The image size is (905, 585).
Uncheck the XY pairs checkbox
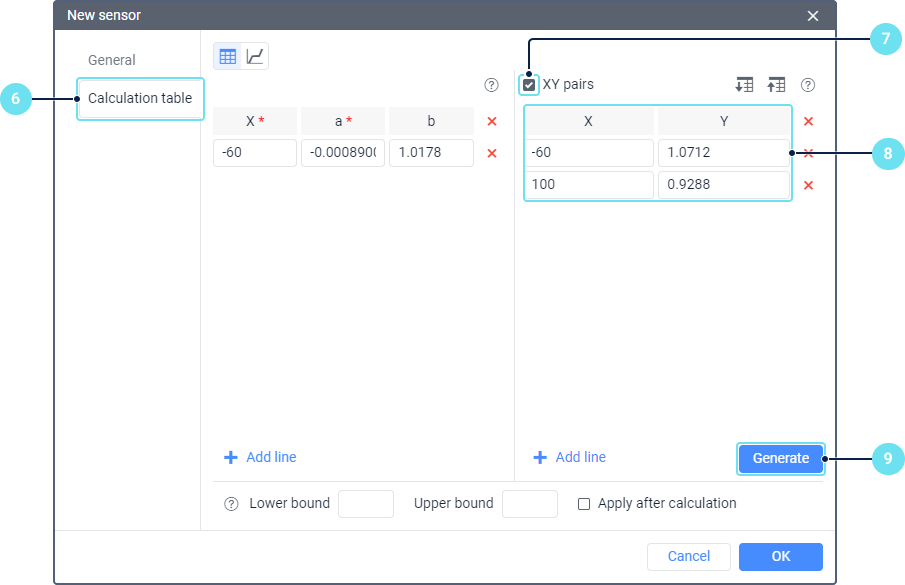(529, 85)
